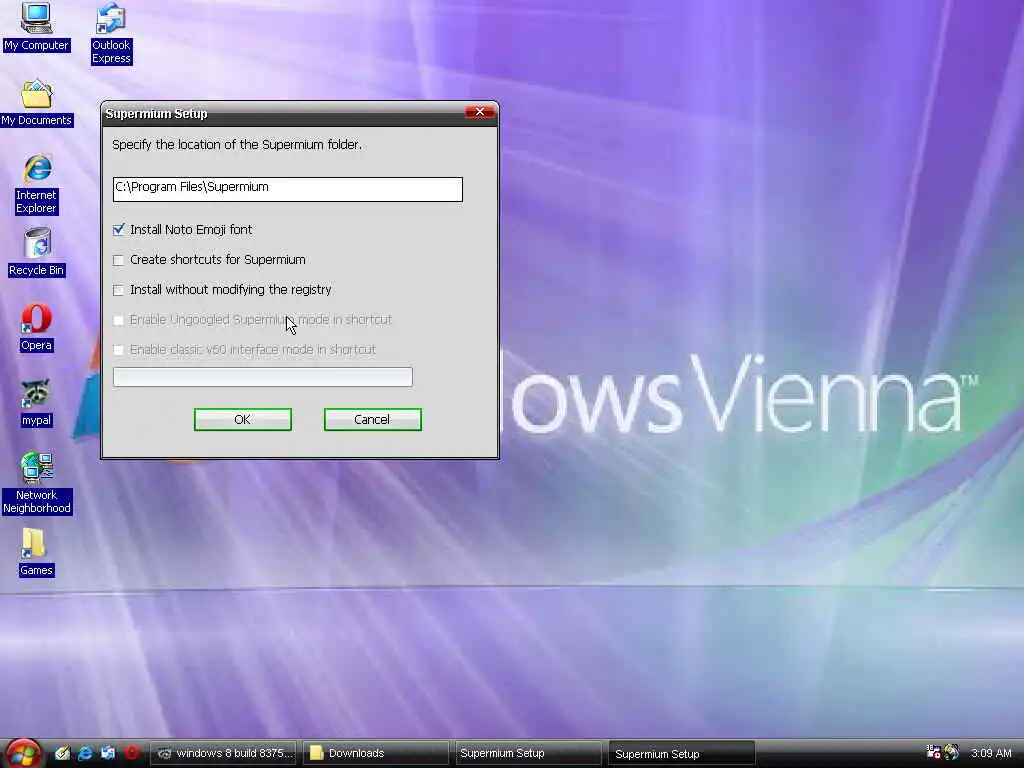Click Outlook Express quick launch icon
This screenshot has width=1024, height=768.
pos(108,753)
